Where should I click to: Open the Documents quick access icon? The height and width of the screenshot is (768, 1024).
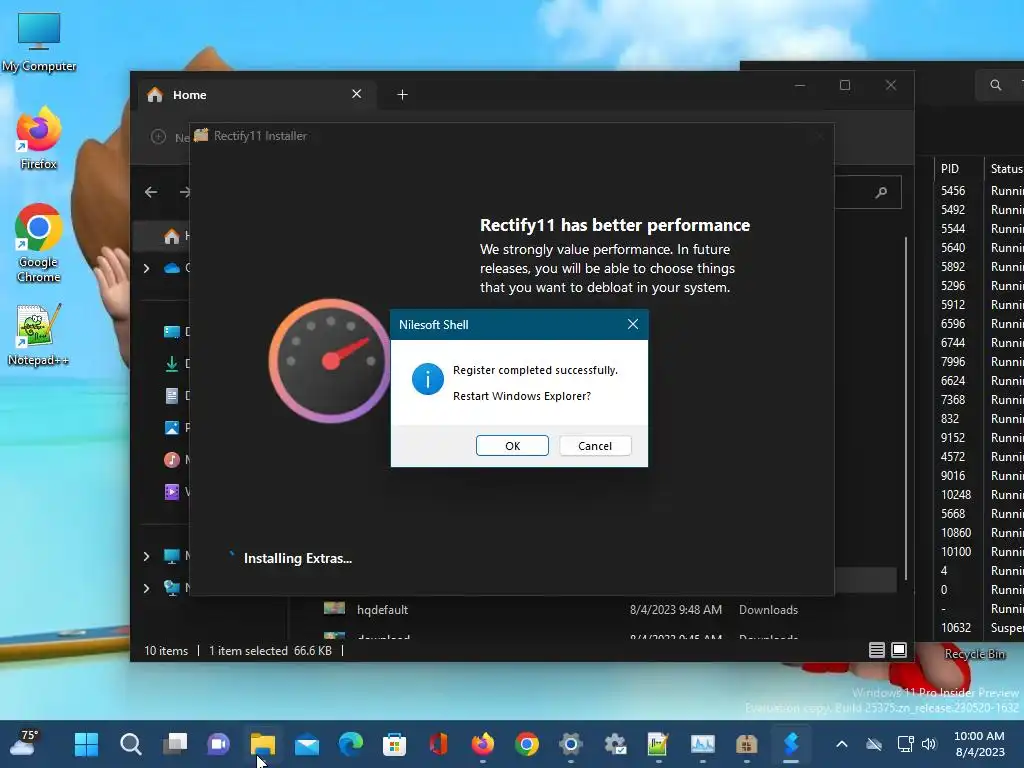click(x=172, y=396)
